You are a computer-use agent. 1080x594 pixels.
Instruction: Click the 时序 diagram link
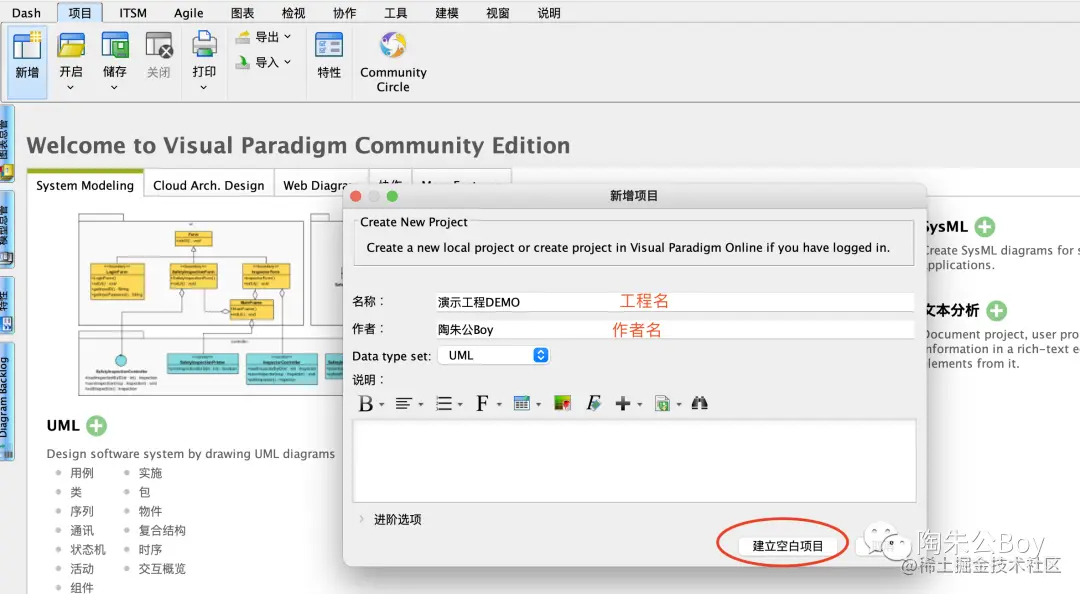tap(150, 550)
